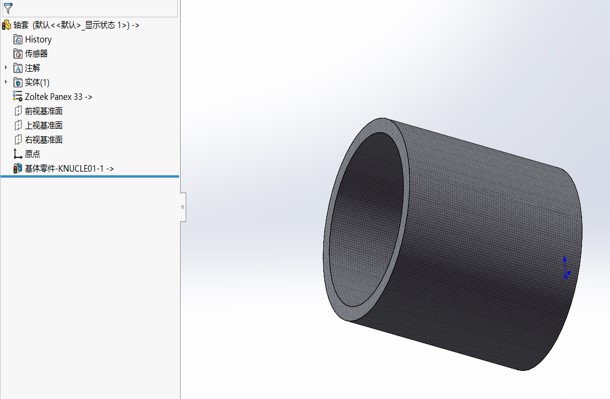Collapse the feature tree panel handle

pyautogui.click(x=183, y=207)
